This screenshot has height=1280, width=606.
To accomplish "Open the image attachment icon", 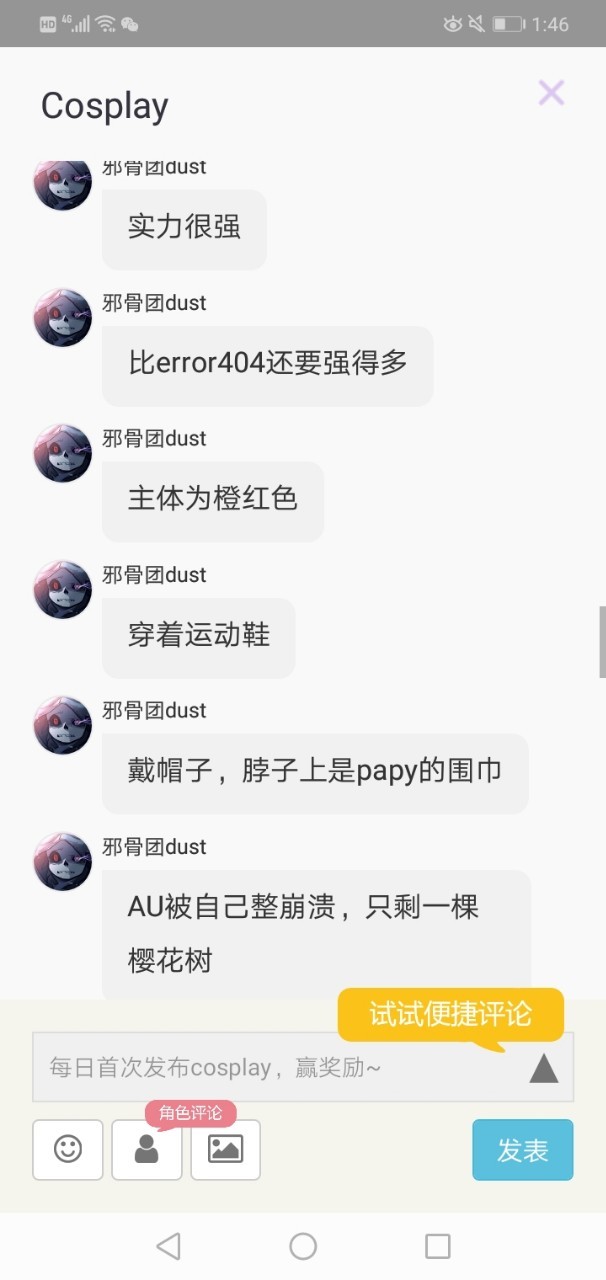I will click(226, 1150).
